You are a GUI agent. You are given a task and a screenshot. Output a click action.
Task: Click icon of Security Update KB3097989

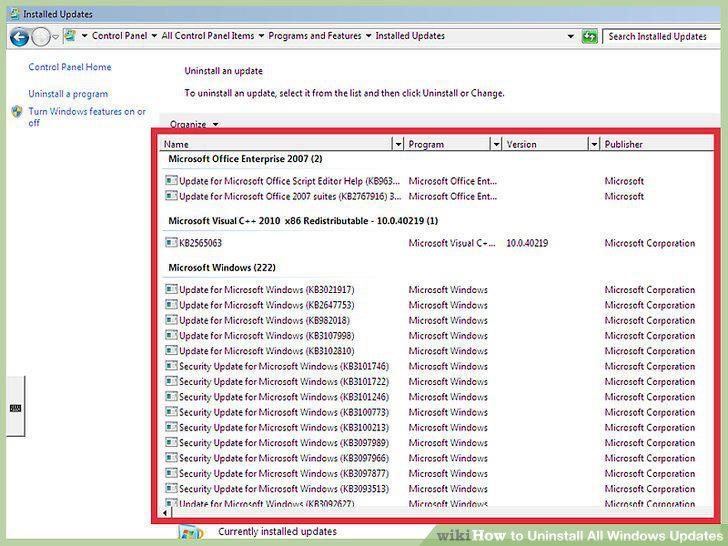pos(171,442)
